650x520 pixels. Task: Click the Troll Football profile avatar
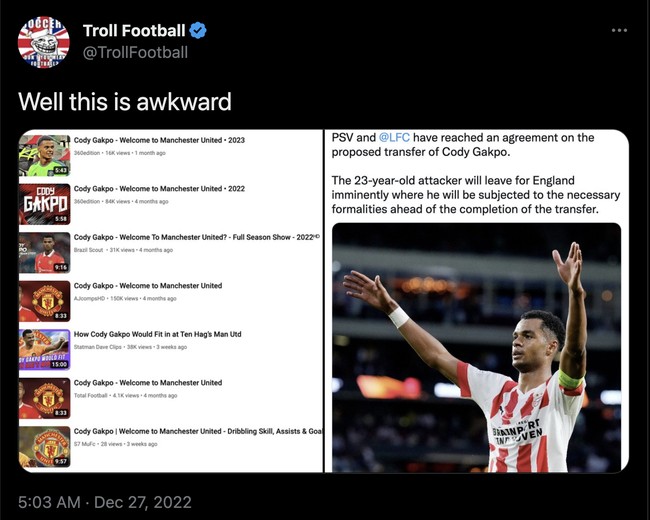pyautogui.click(x=44, y=42)
